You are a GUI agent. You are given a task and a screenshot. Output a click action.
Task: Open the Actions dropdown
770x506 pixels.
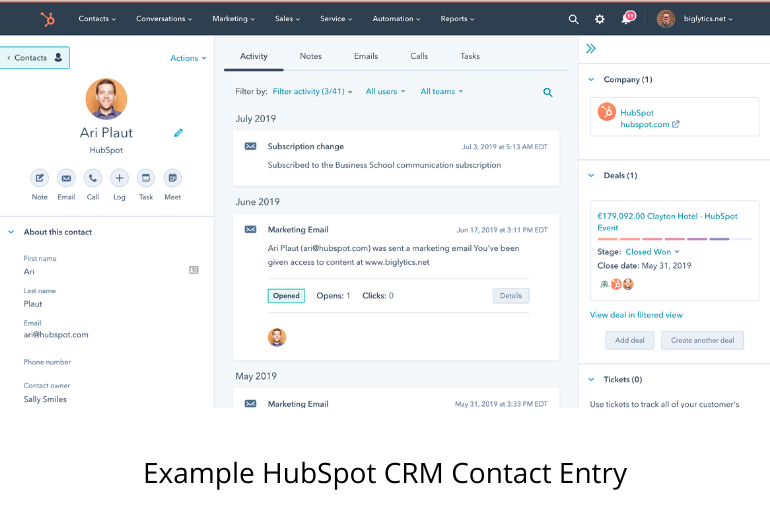tap(188, 58)
